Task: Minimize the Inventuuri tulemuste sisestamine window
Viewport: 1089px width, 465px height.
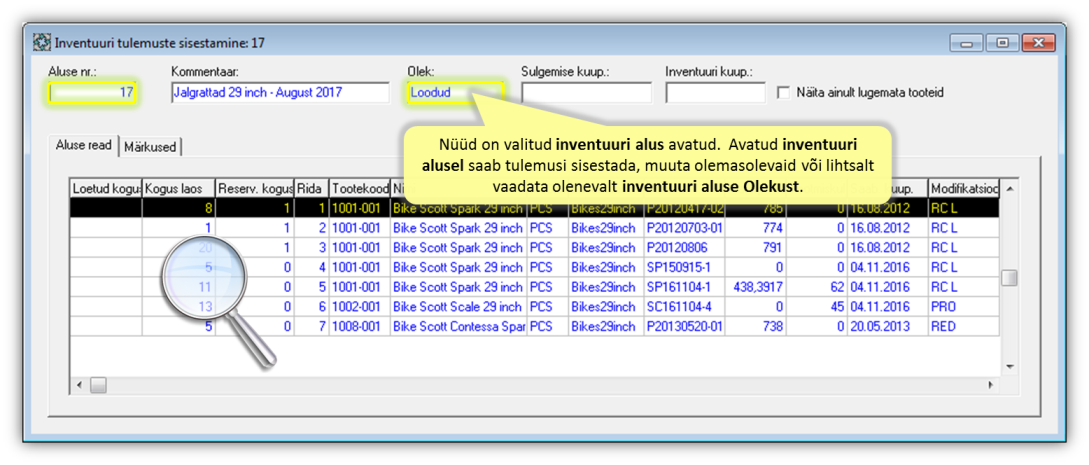Action: click(x=966, y=43)
